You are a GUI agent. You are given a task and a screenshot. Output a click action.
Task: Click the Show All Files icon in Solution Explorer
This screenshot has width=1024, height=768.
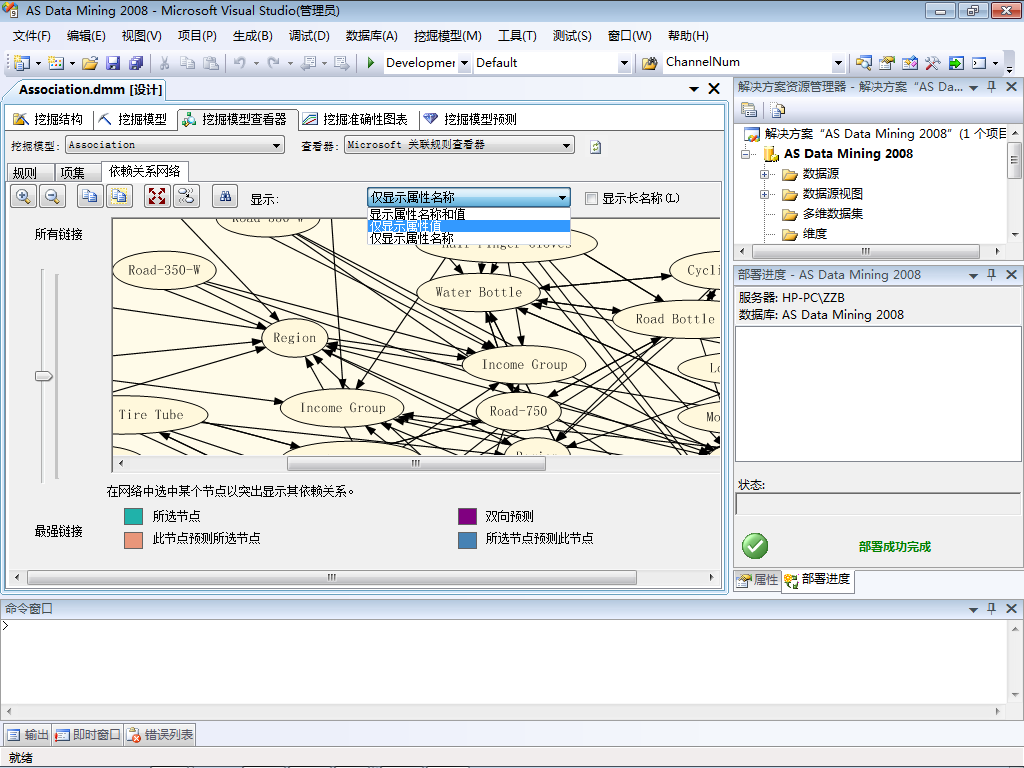777,110
